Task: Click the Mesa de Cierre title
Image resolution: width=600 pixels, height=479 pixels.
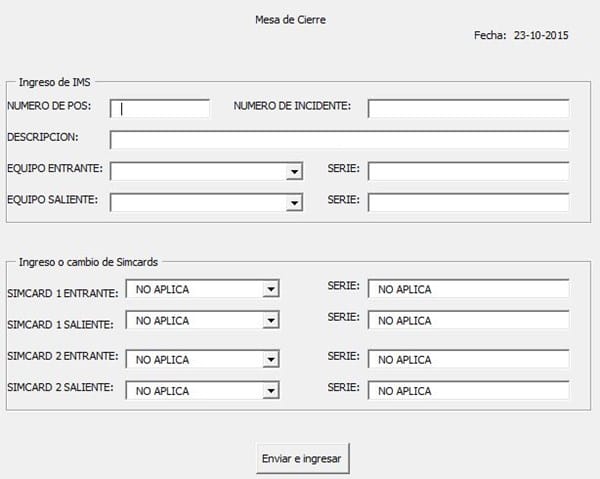Action: (x=298, y=19)
